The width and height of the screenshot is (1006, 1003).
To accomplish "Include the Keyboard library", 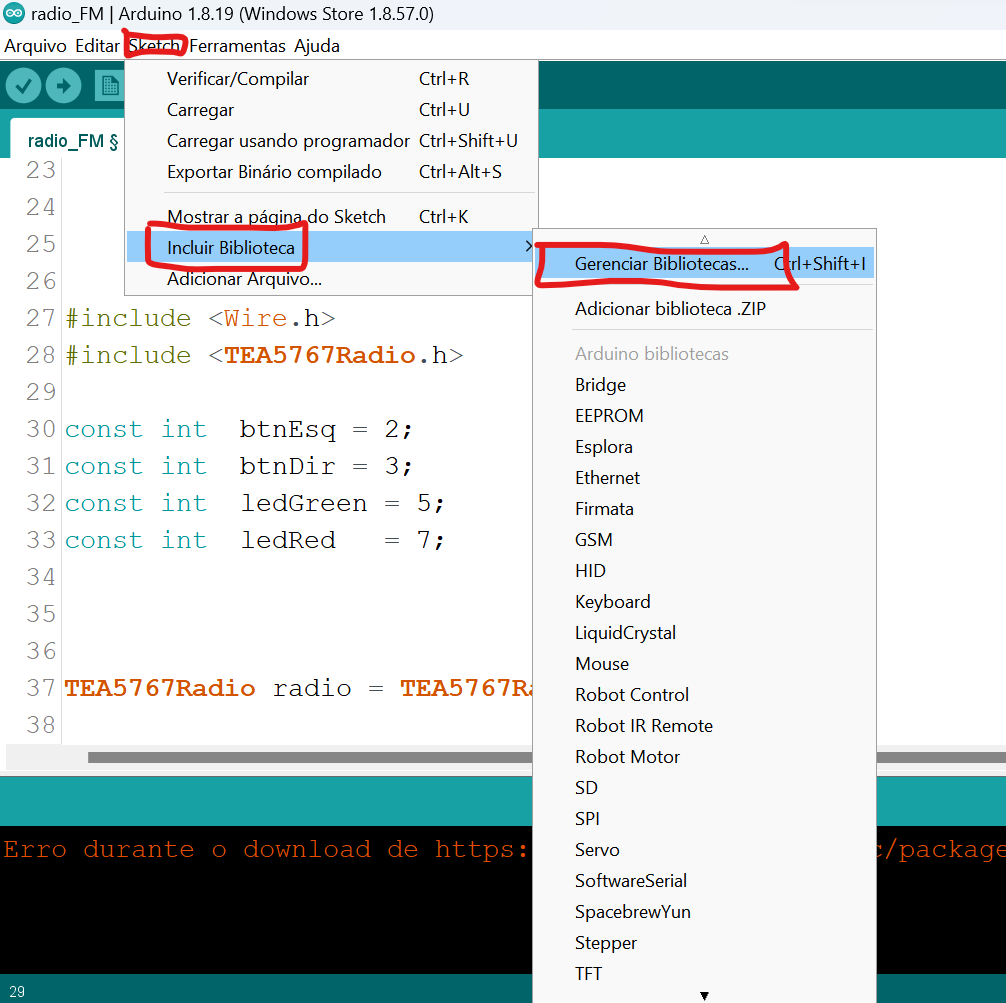I will click(x=704, y=602).
